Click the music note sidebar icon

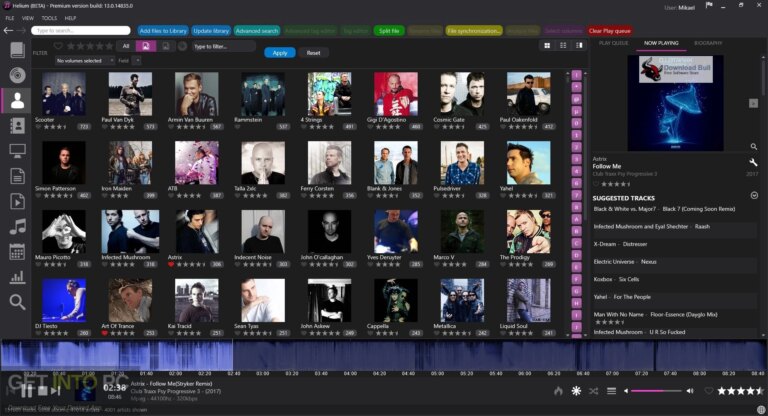pyautogui.click(x=17, y=226)
